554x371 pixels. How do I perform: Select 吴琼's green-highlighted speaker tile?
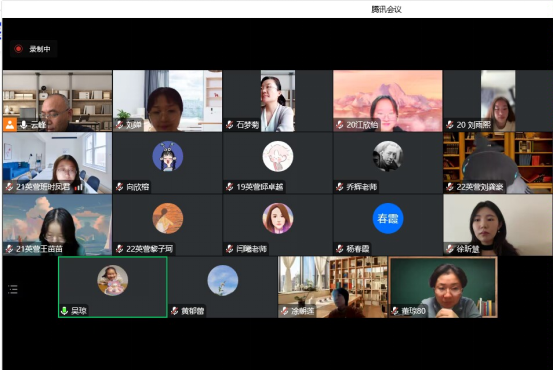[x=113, y=287]
